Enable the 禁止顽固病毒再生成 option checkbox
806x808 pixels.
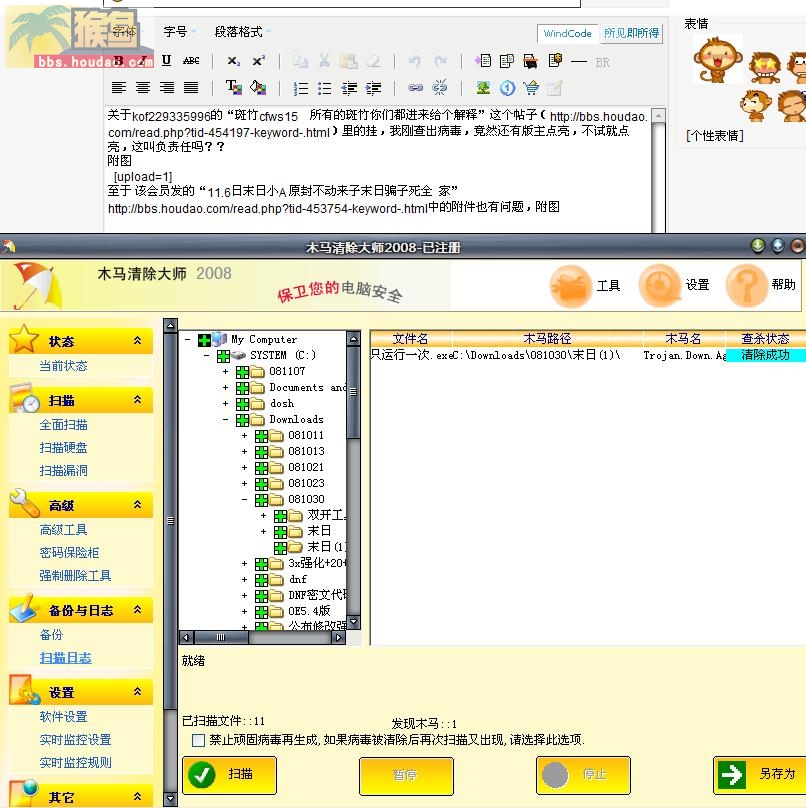coord(198,740)
